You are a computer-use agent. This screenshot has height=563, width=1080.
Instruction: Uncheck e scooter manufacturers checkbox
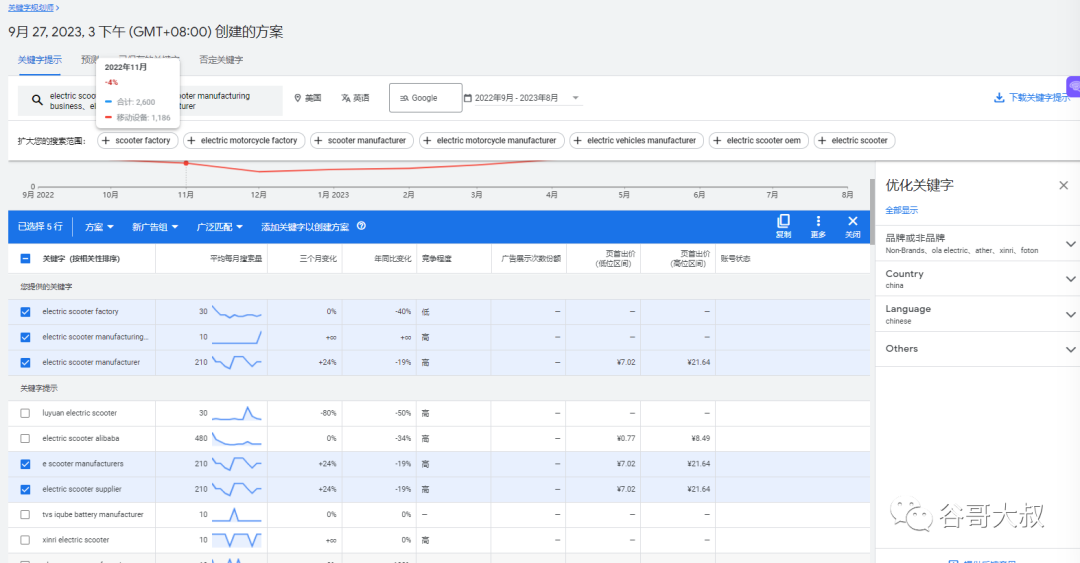pyautogui.click(x=25, y=464)
